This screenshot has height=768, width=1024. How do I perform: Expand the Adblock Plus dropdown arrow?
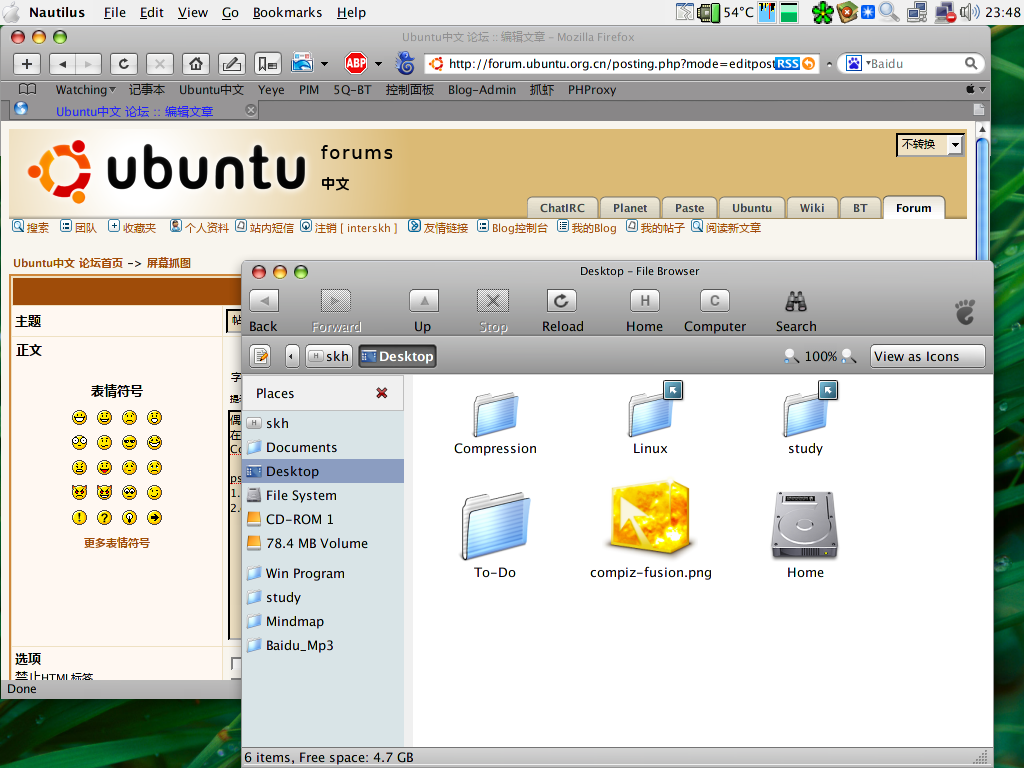[x=378, y=63]
